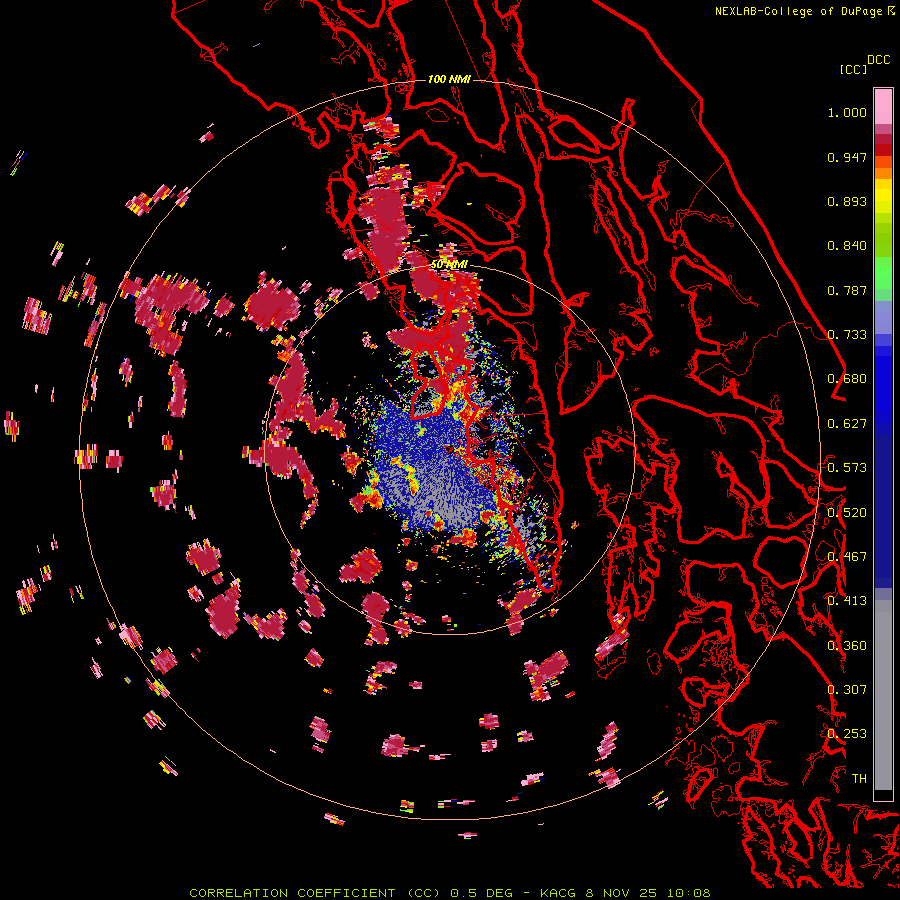Click the 0.627 scale value
This screenshot has height=900, width=900.
(847, 424)
